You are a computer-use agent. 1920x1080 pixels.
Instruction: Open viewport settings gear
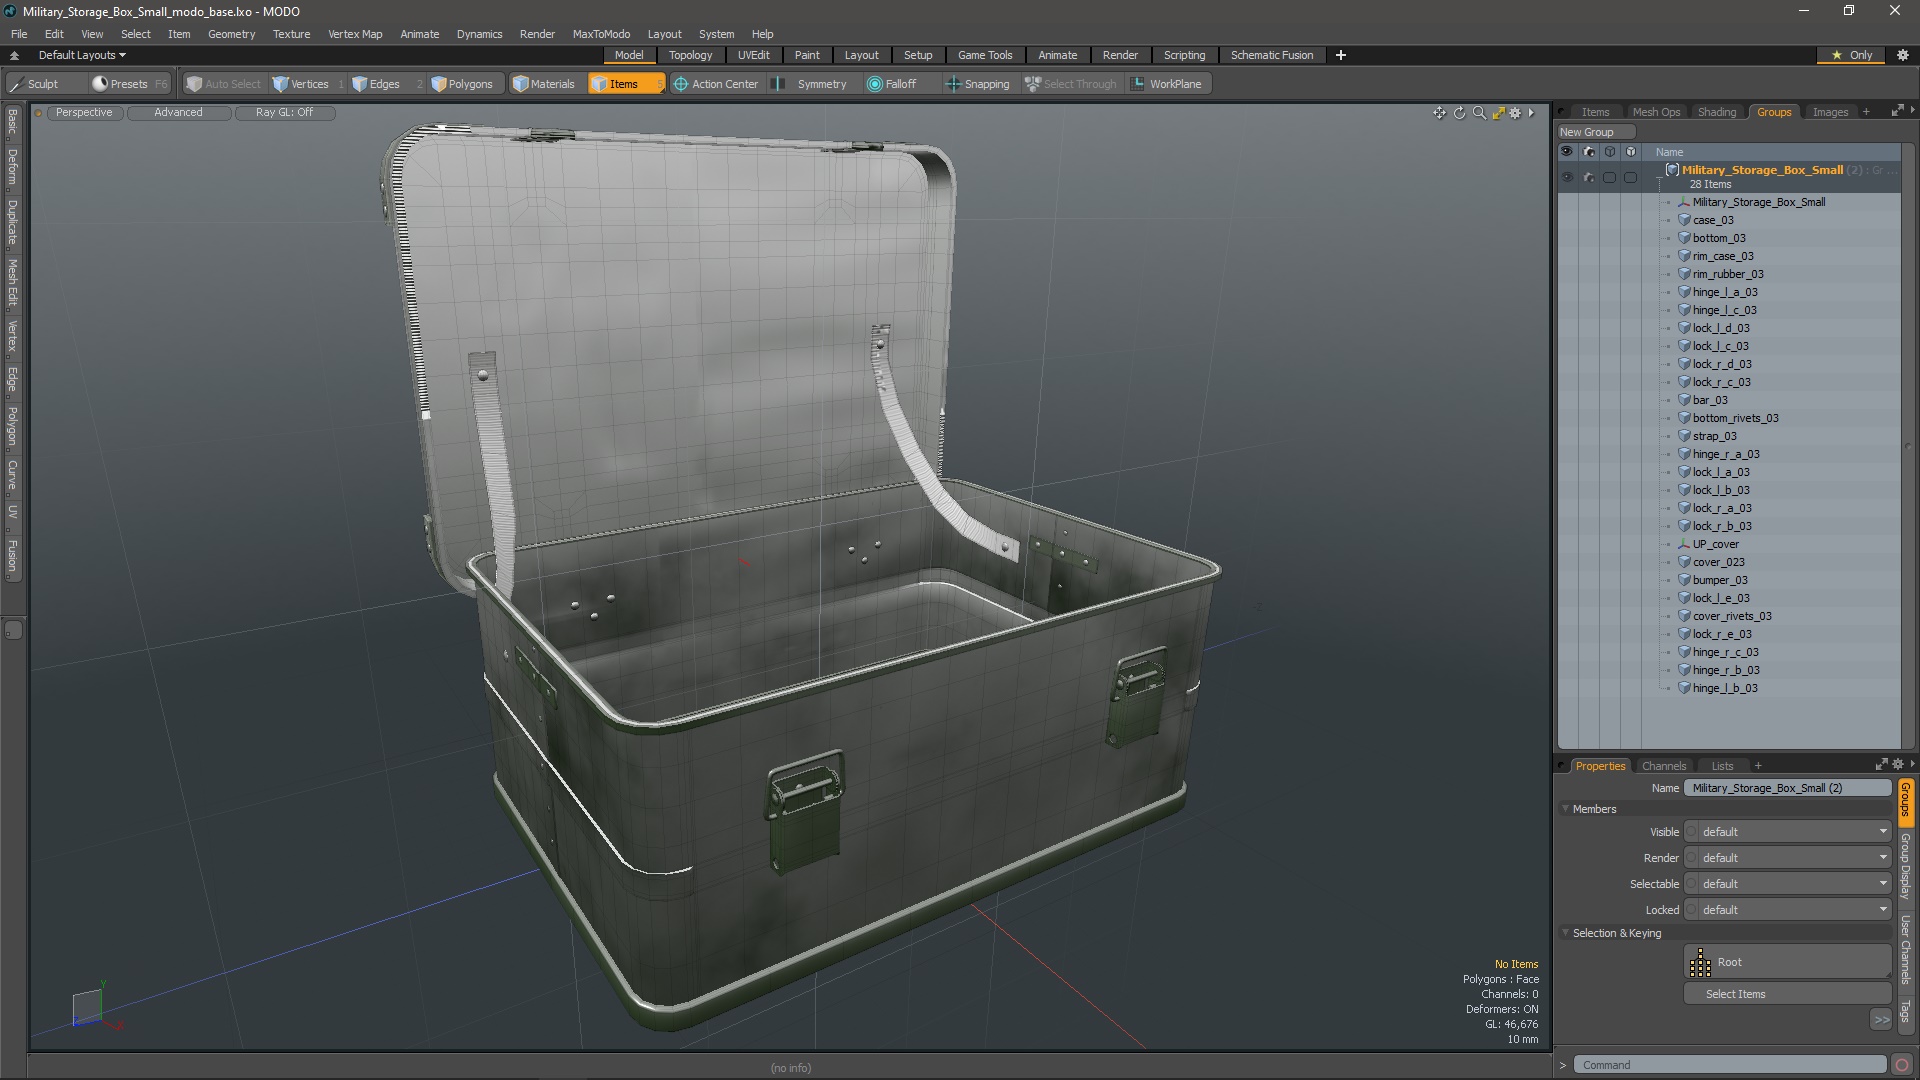point(1515,113)
